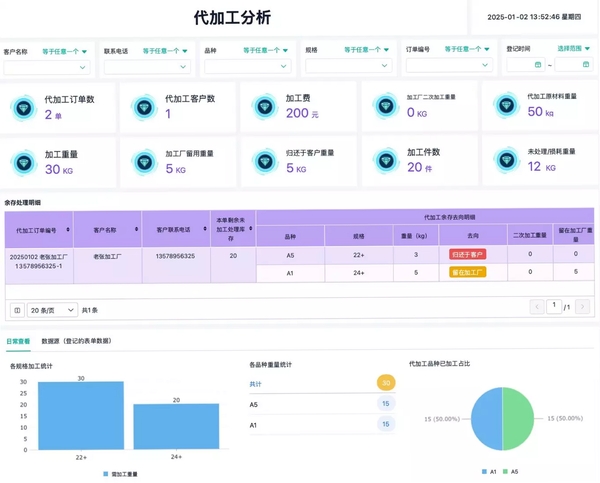Toggle the A1 legend in pie chart
This screenshot has width=600, height=483.
pos(484,472)
